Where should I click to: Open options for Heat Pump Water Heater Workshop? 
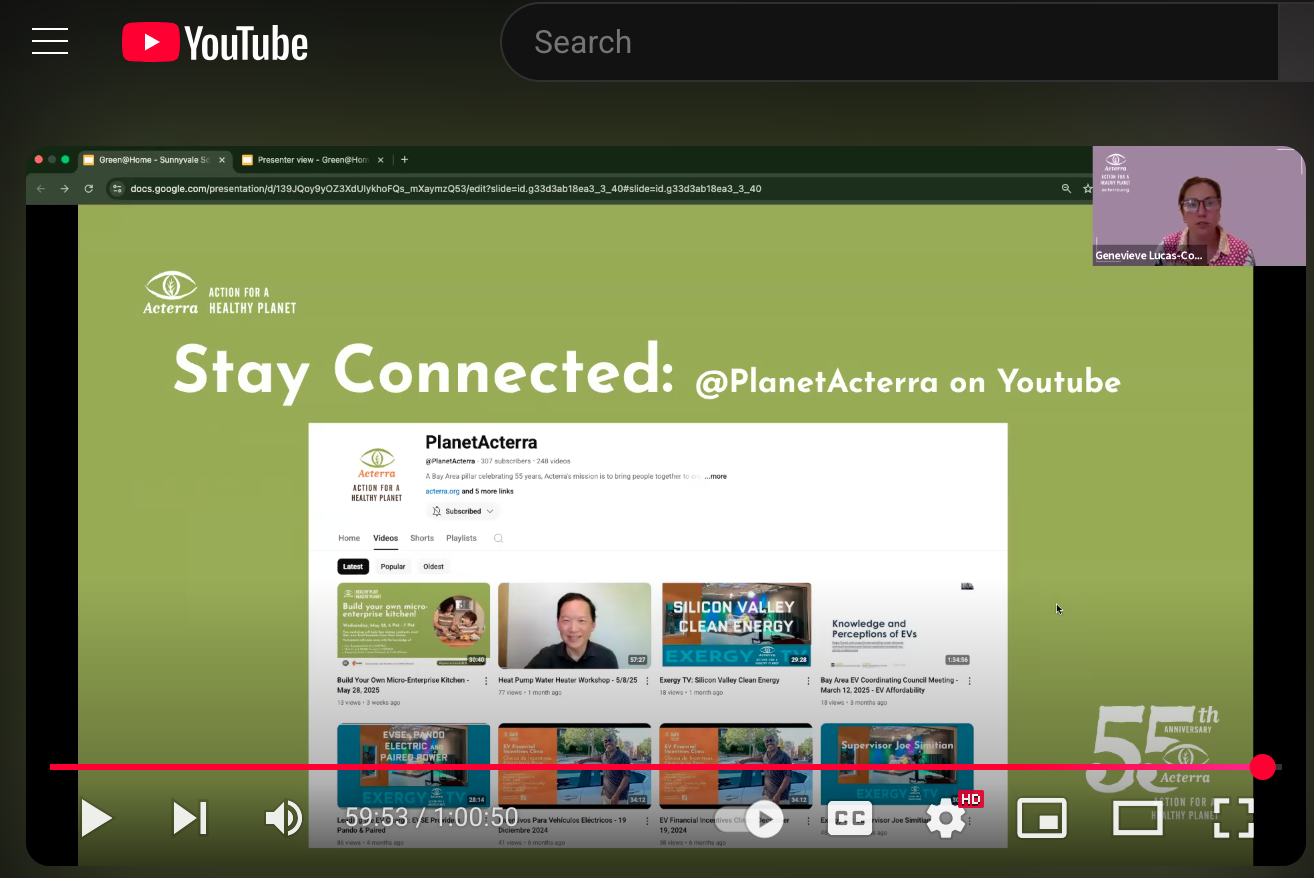(647, 681)
